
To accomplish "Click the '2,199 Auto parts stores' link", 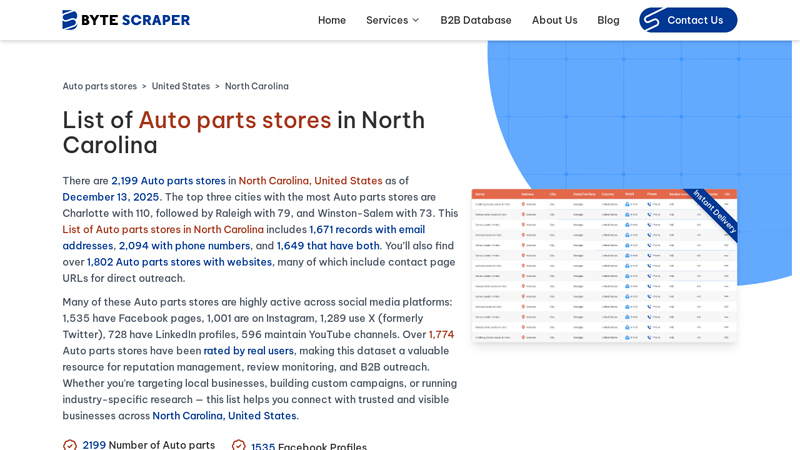I will 168,181.
